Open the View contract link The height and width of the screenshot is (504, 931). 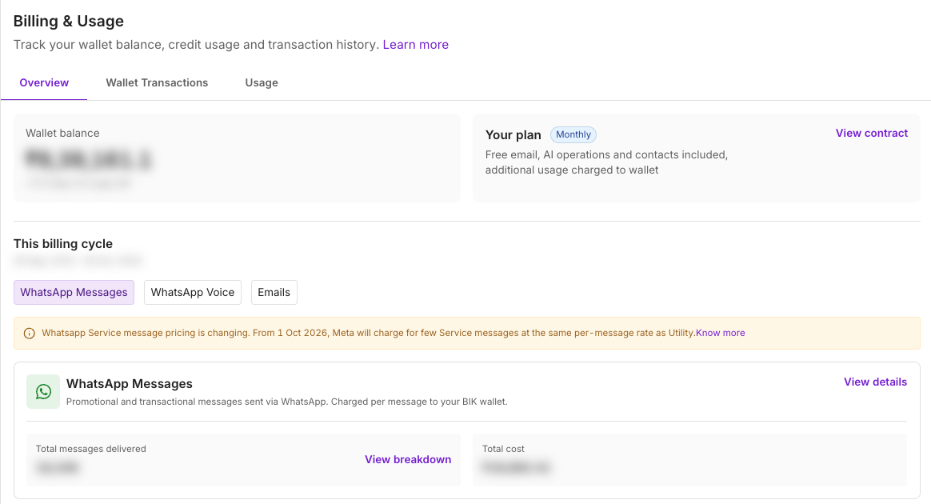[872, 133]
